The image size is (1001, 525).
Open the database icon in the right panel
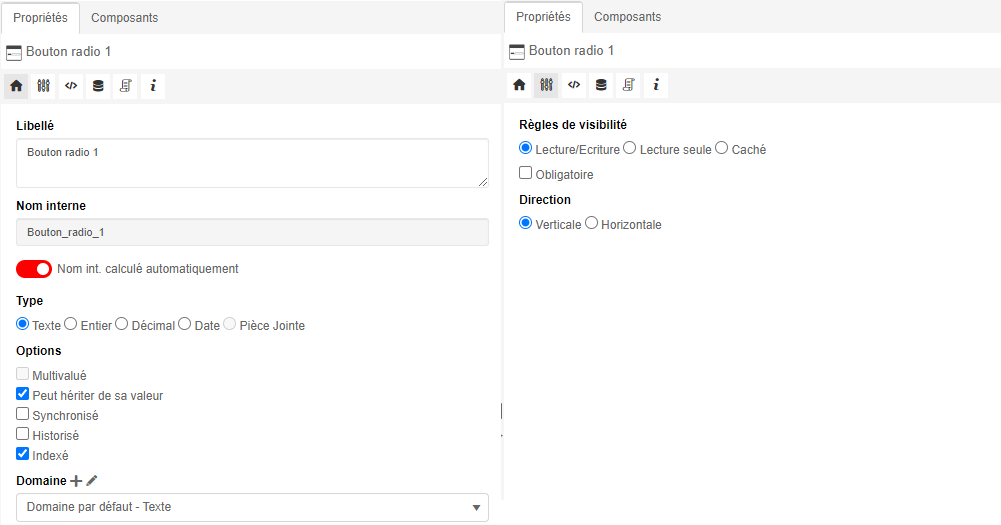tap(601, 85)
